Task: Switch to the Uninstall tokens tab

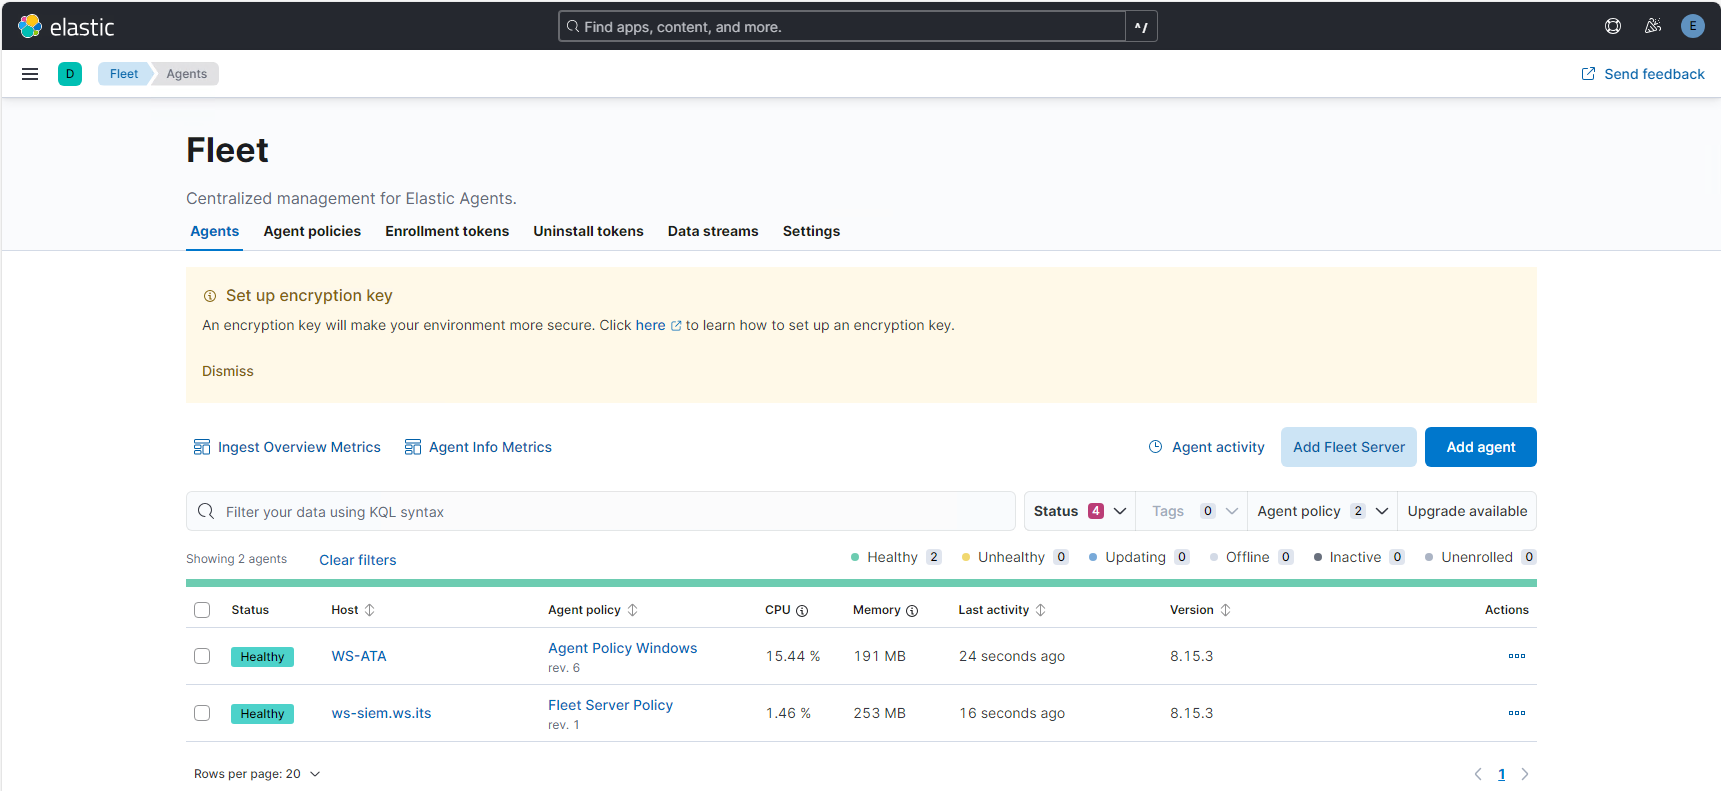Action: point(588,231)
